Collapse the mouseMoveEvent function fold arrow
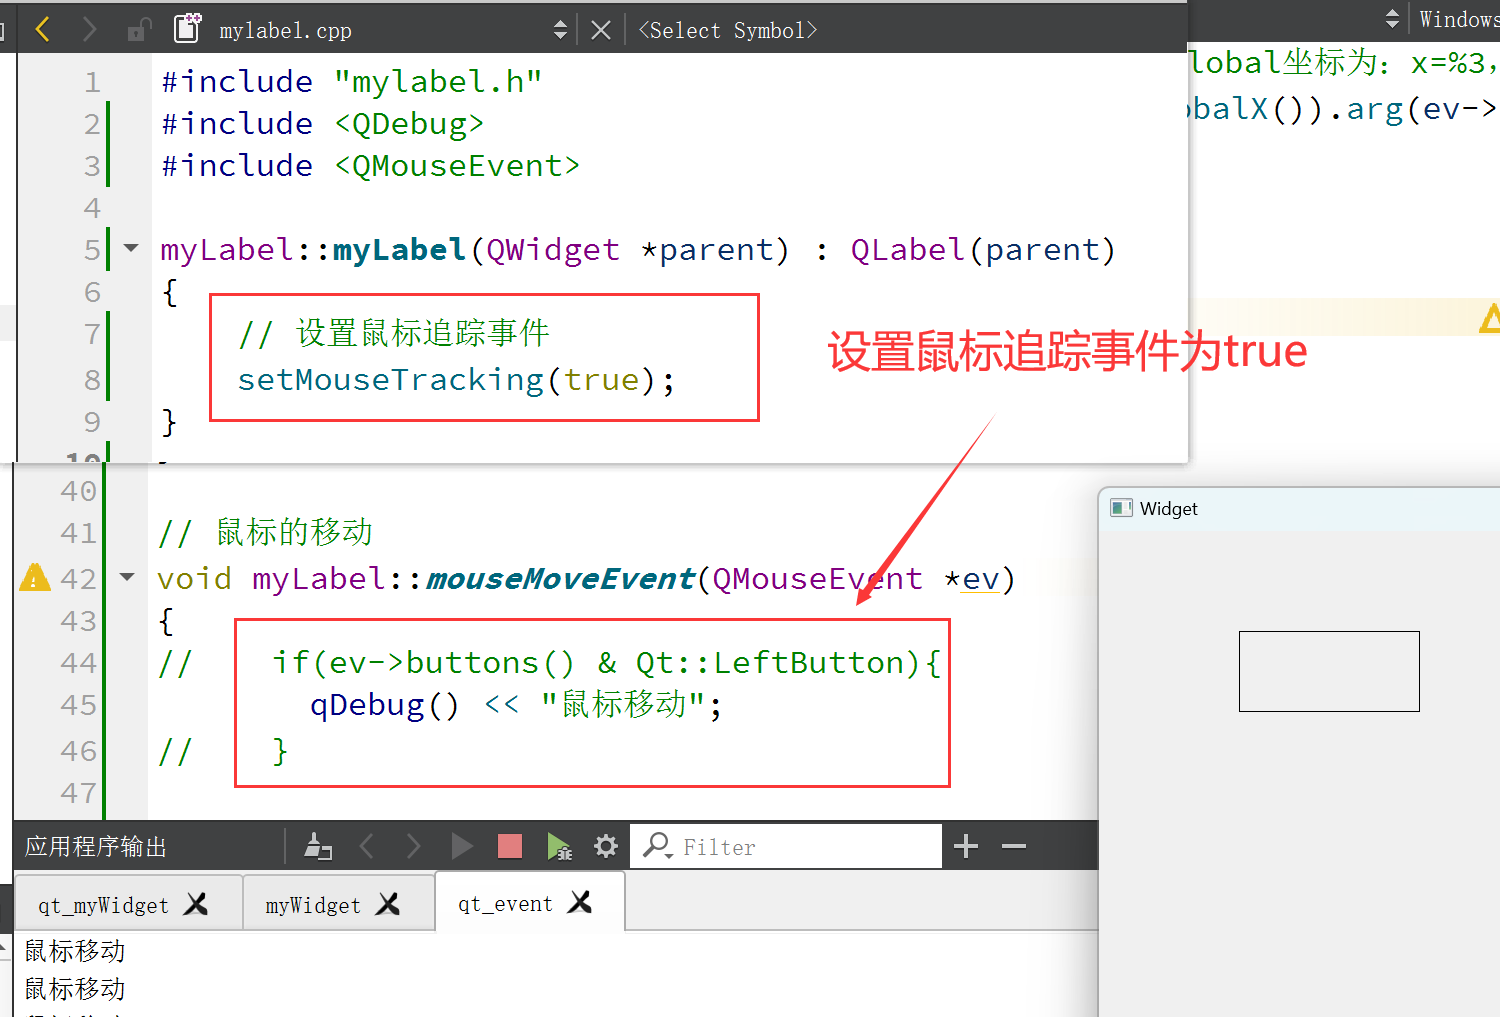This screenshot has width=1500, height=1017. (x=127, y=577)
